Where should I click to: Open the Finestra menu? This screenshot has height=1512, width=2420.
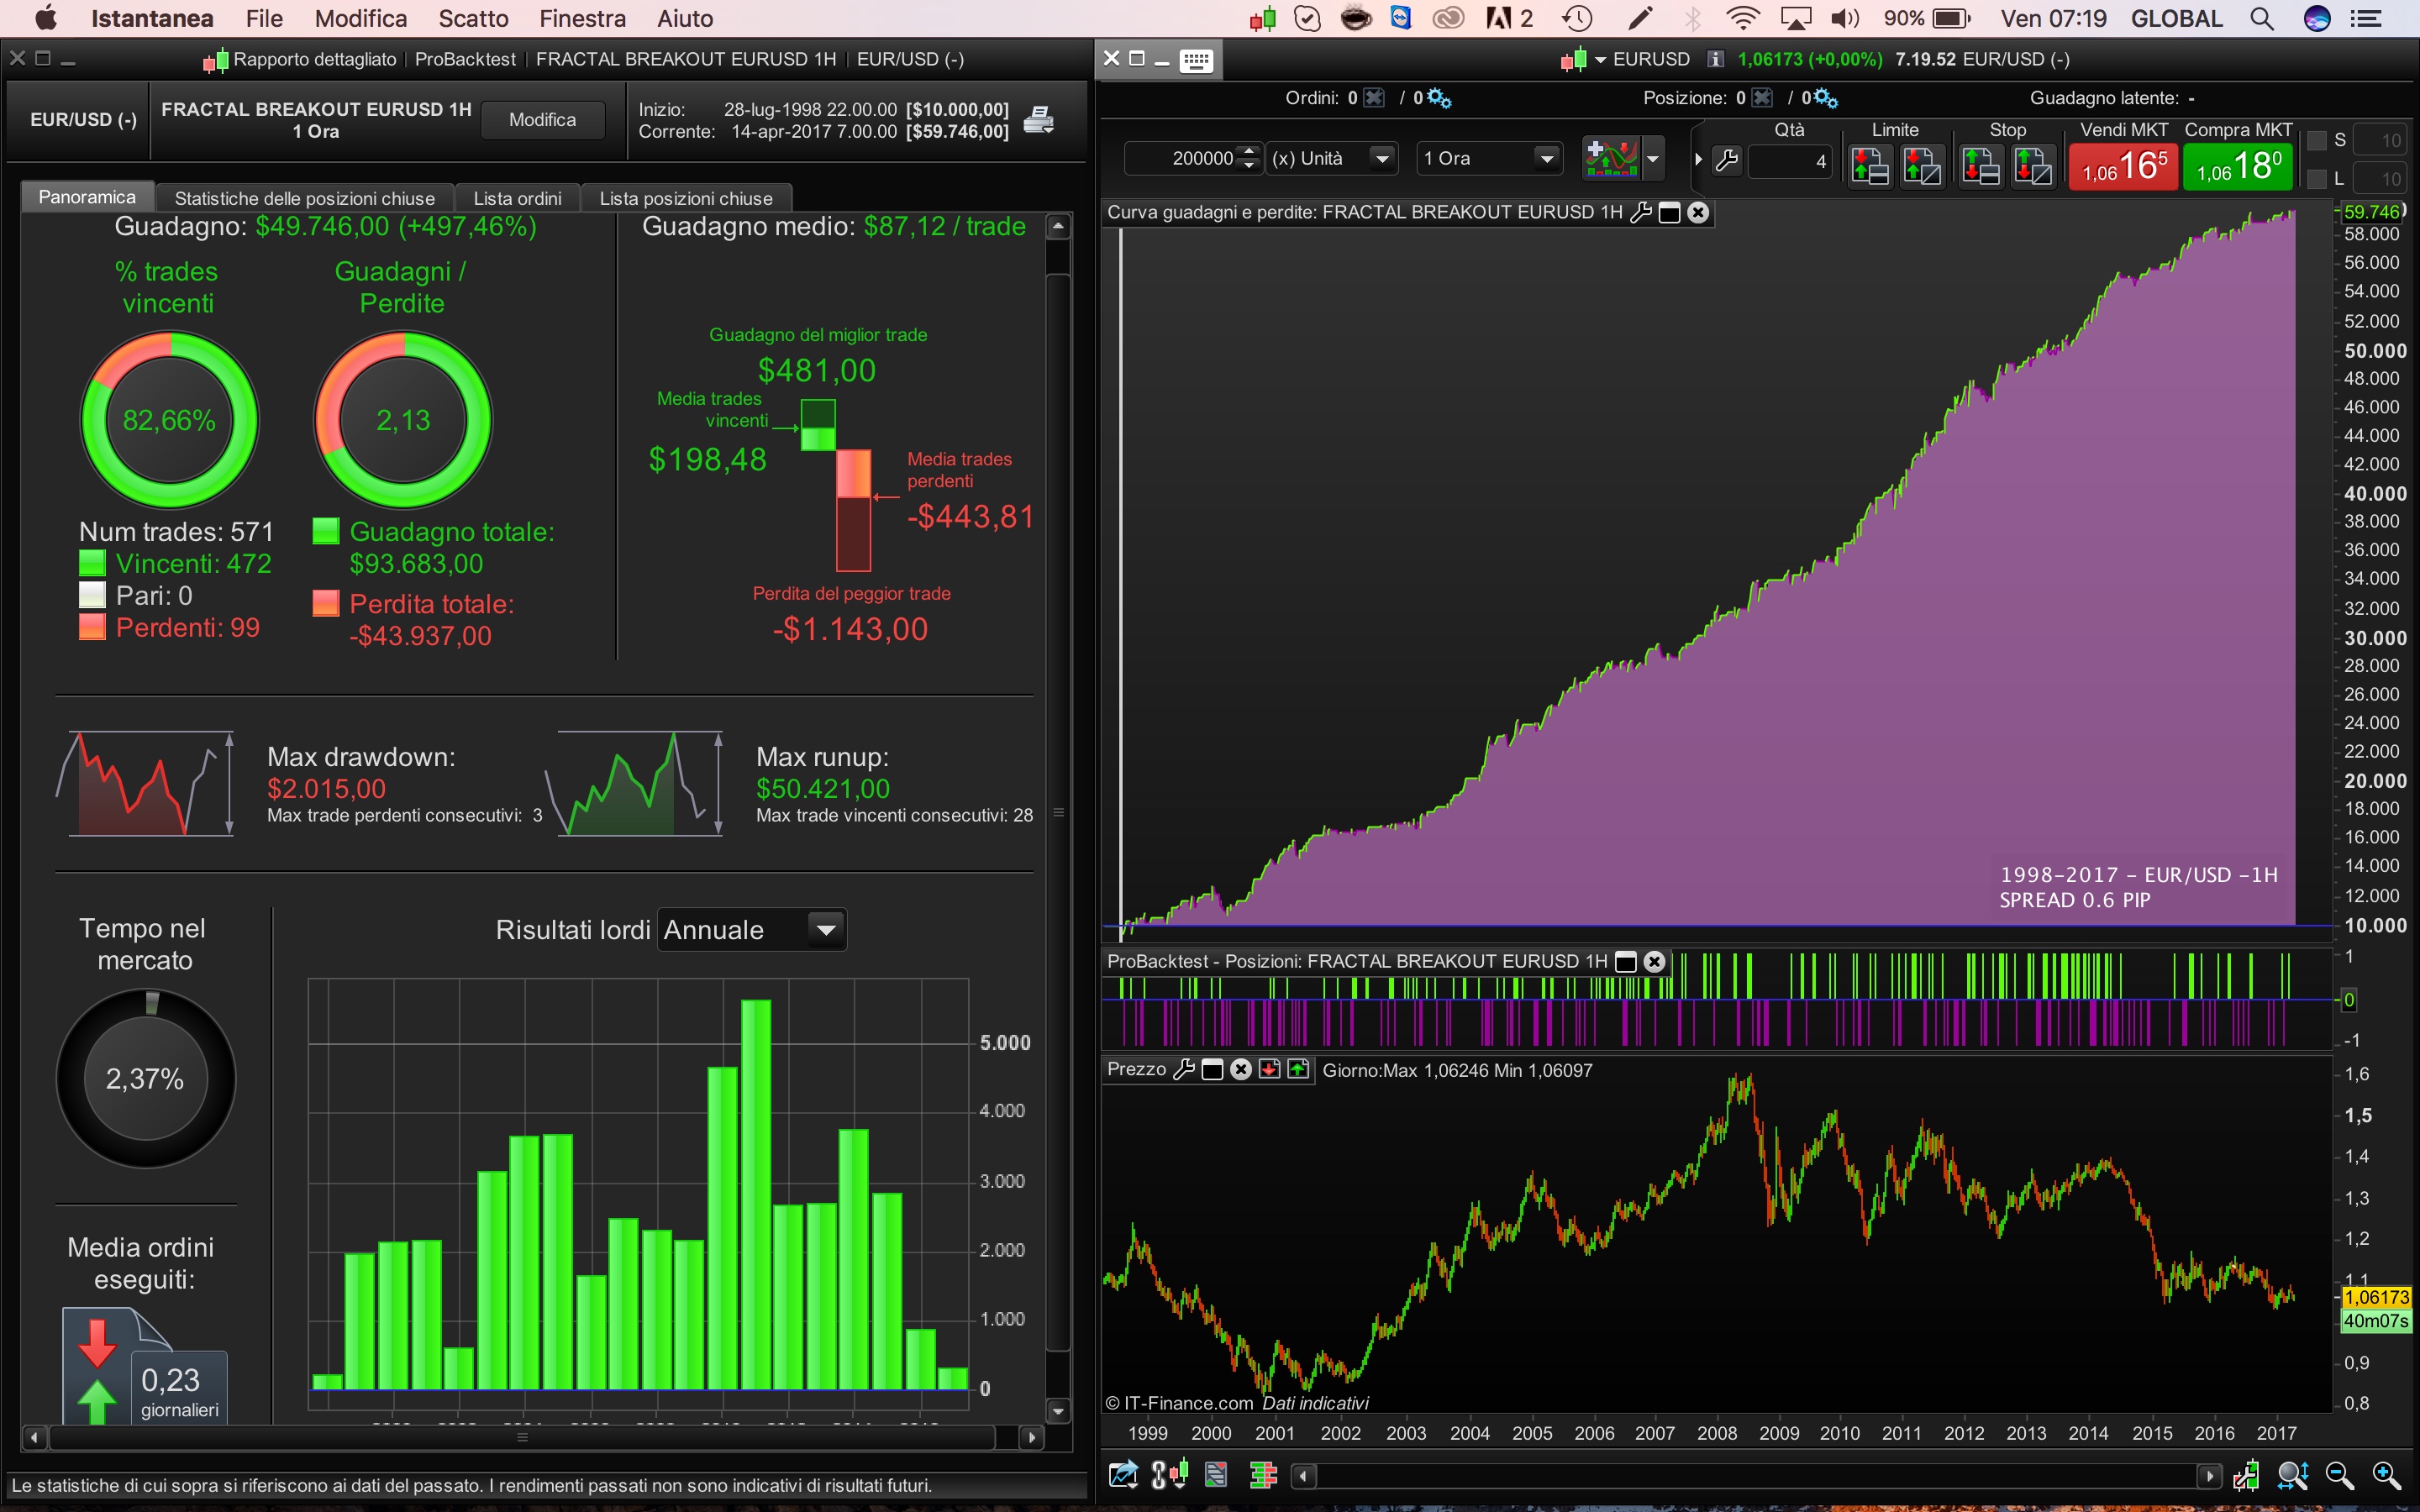[582, 18]
